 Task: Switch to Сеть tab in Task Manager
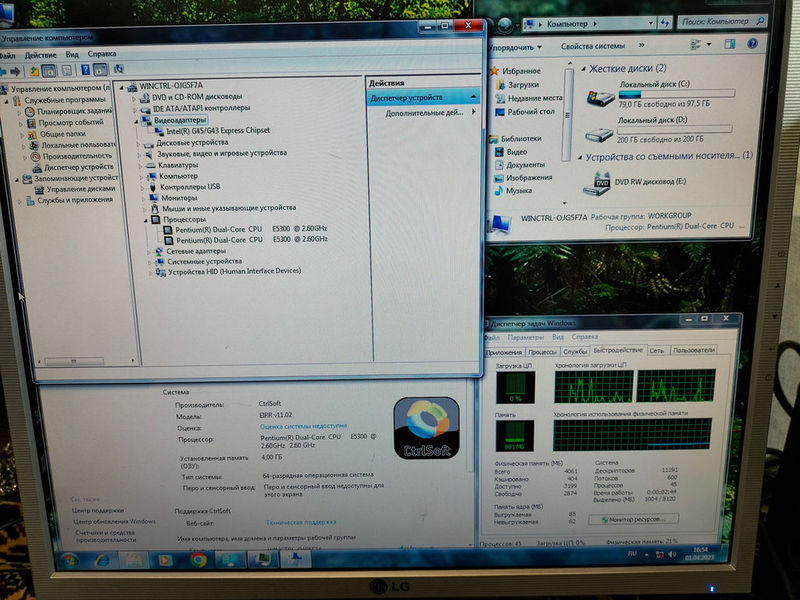click(657, 351)
